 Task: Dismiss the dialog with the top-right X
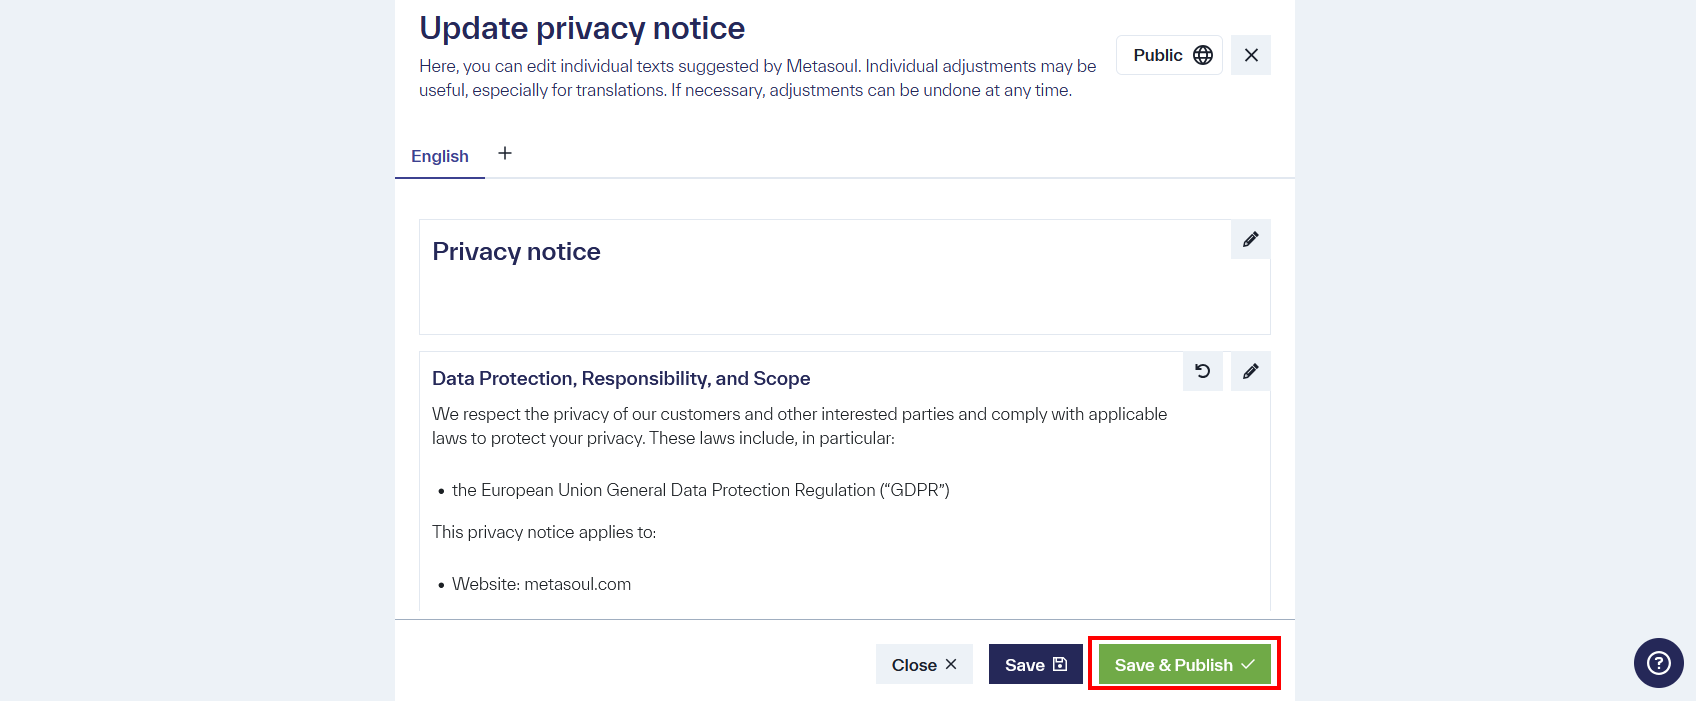[1250, 55]
